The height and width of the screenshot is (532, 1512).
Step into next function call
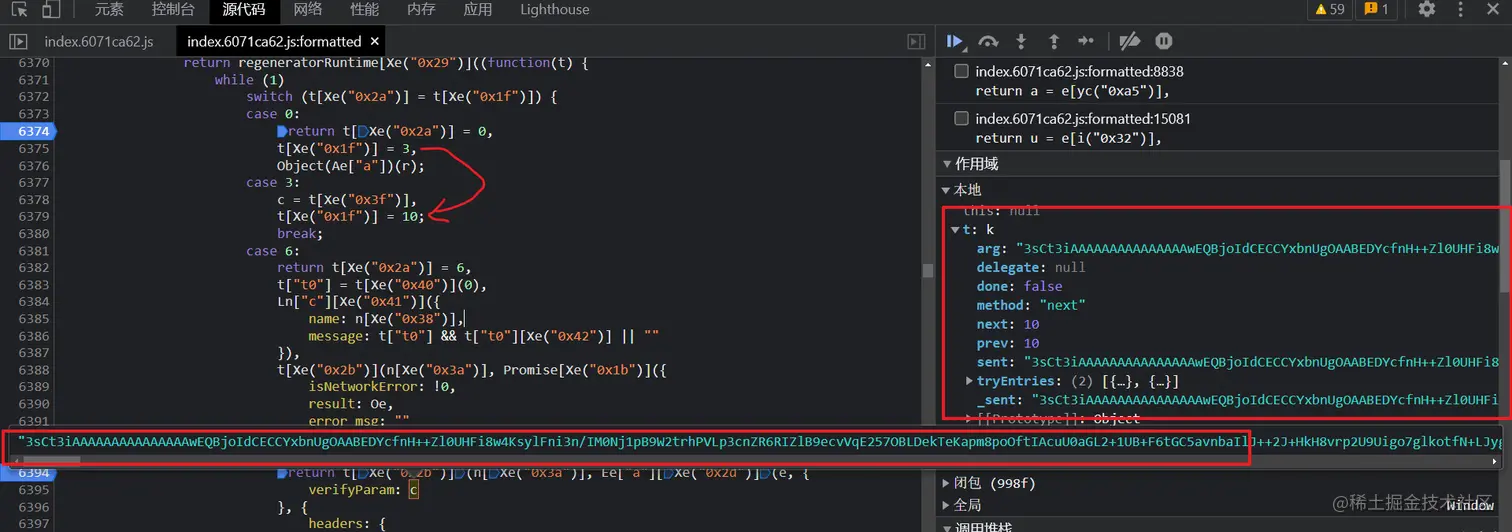[x=1021, y=41]
